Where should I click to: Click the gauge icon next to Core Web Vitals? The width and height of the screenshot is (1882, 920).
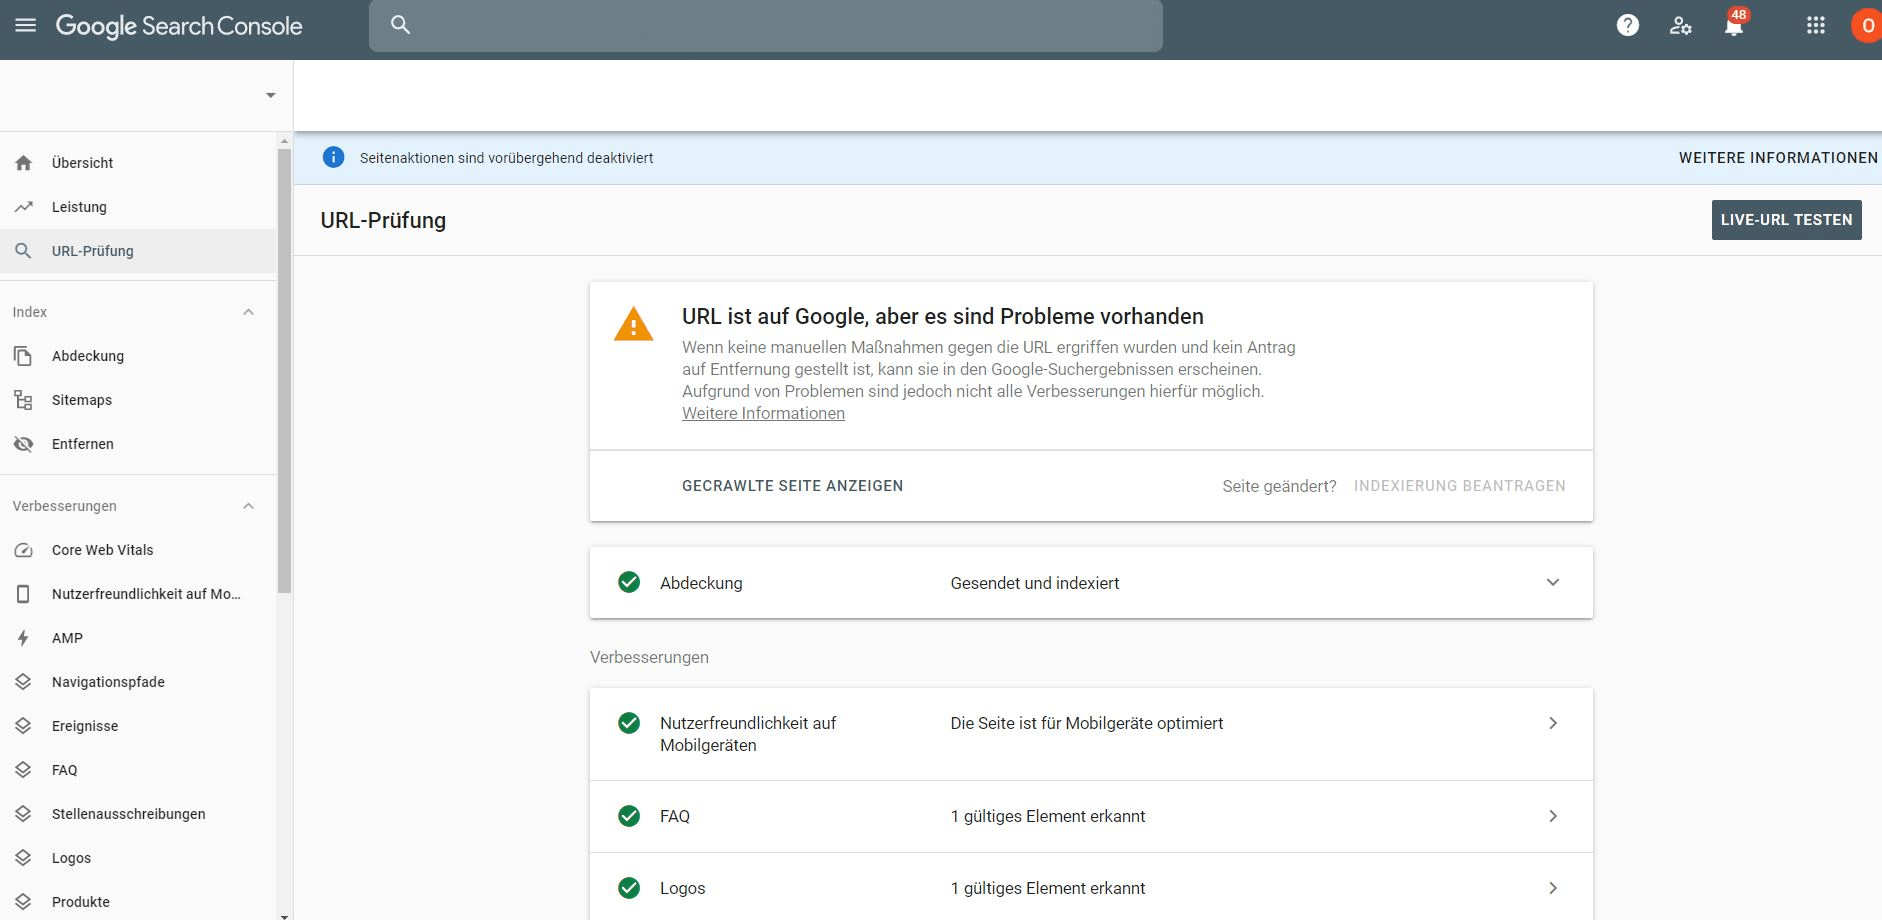tap(24, 550)
